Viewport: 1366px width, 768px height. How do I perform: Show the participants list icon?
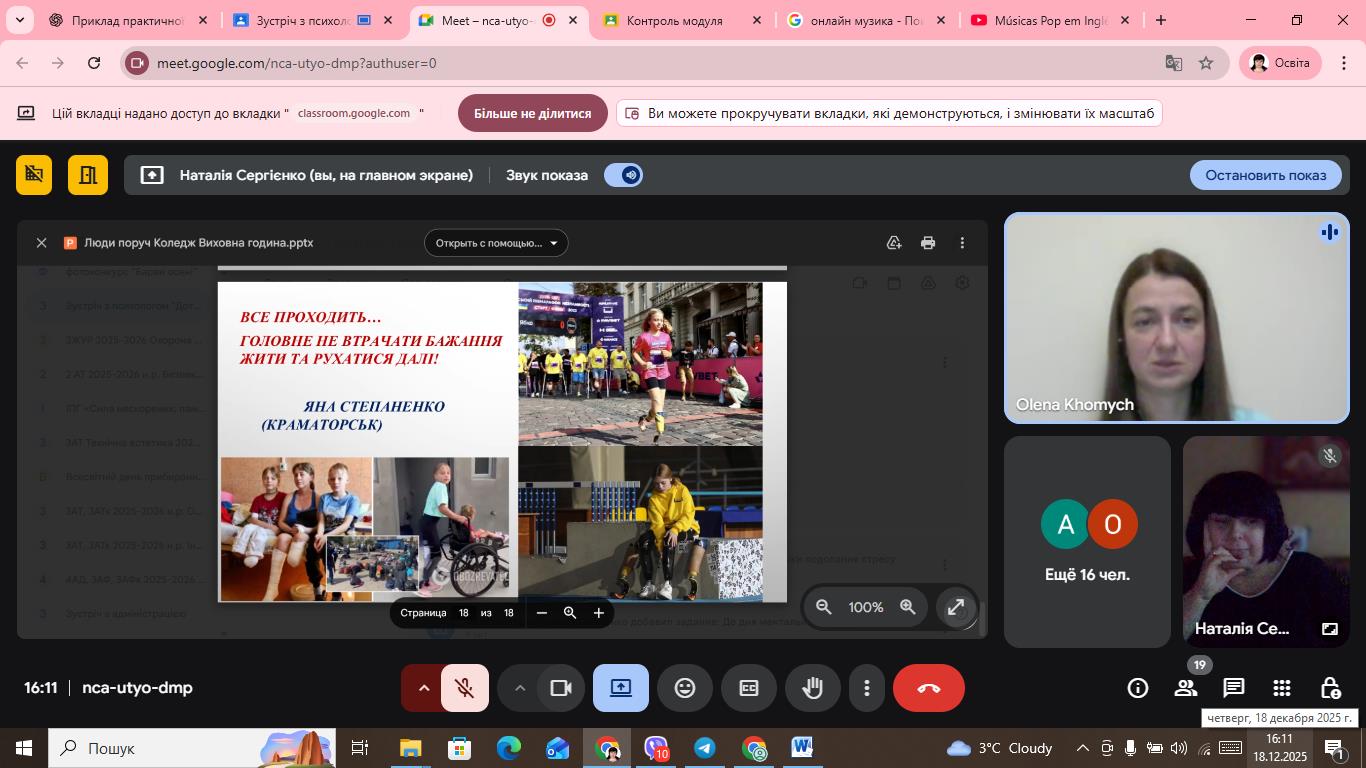point(1186,688)
